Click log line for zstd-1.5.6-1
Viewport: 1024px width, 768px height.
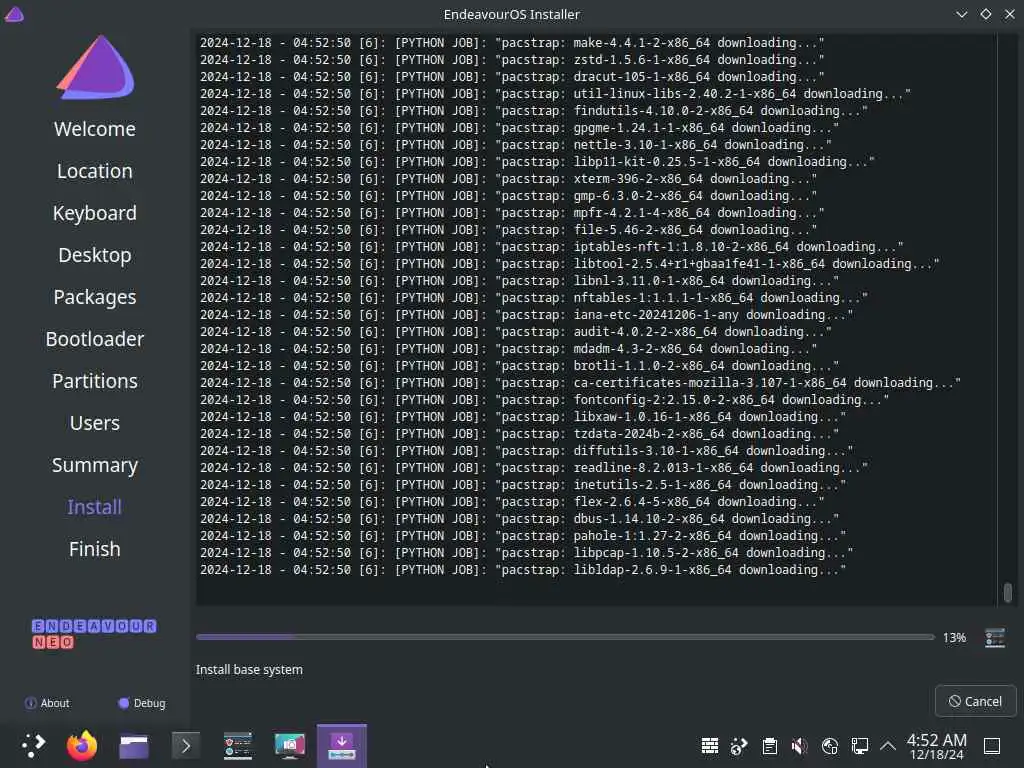point(512,59)
